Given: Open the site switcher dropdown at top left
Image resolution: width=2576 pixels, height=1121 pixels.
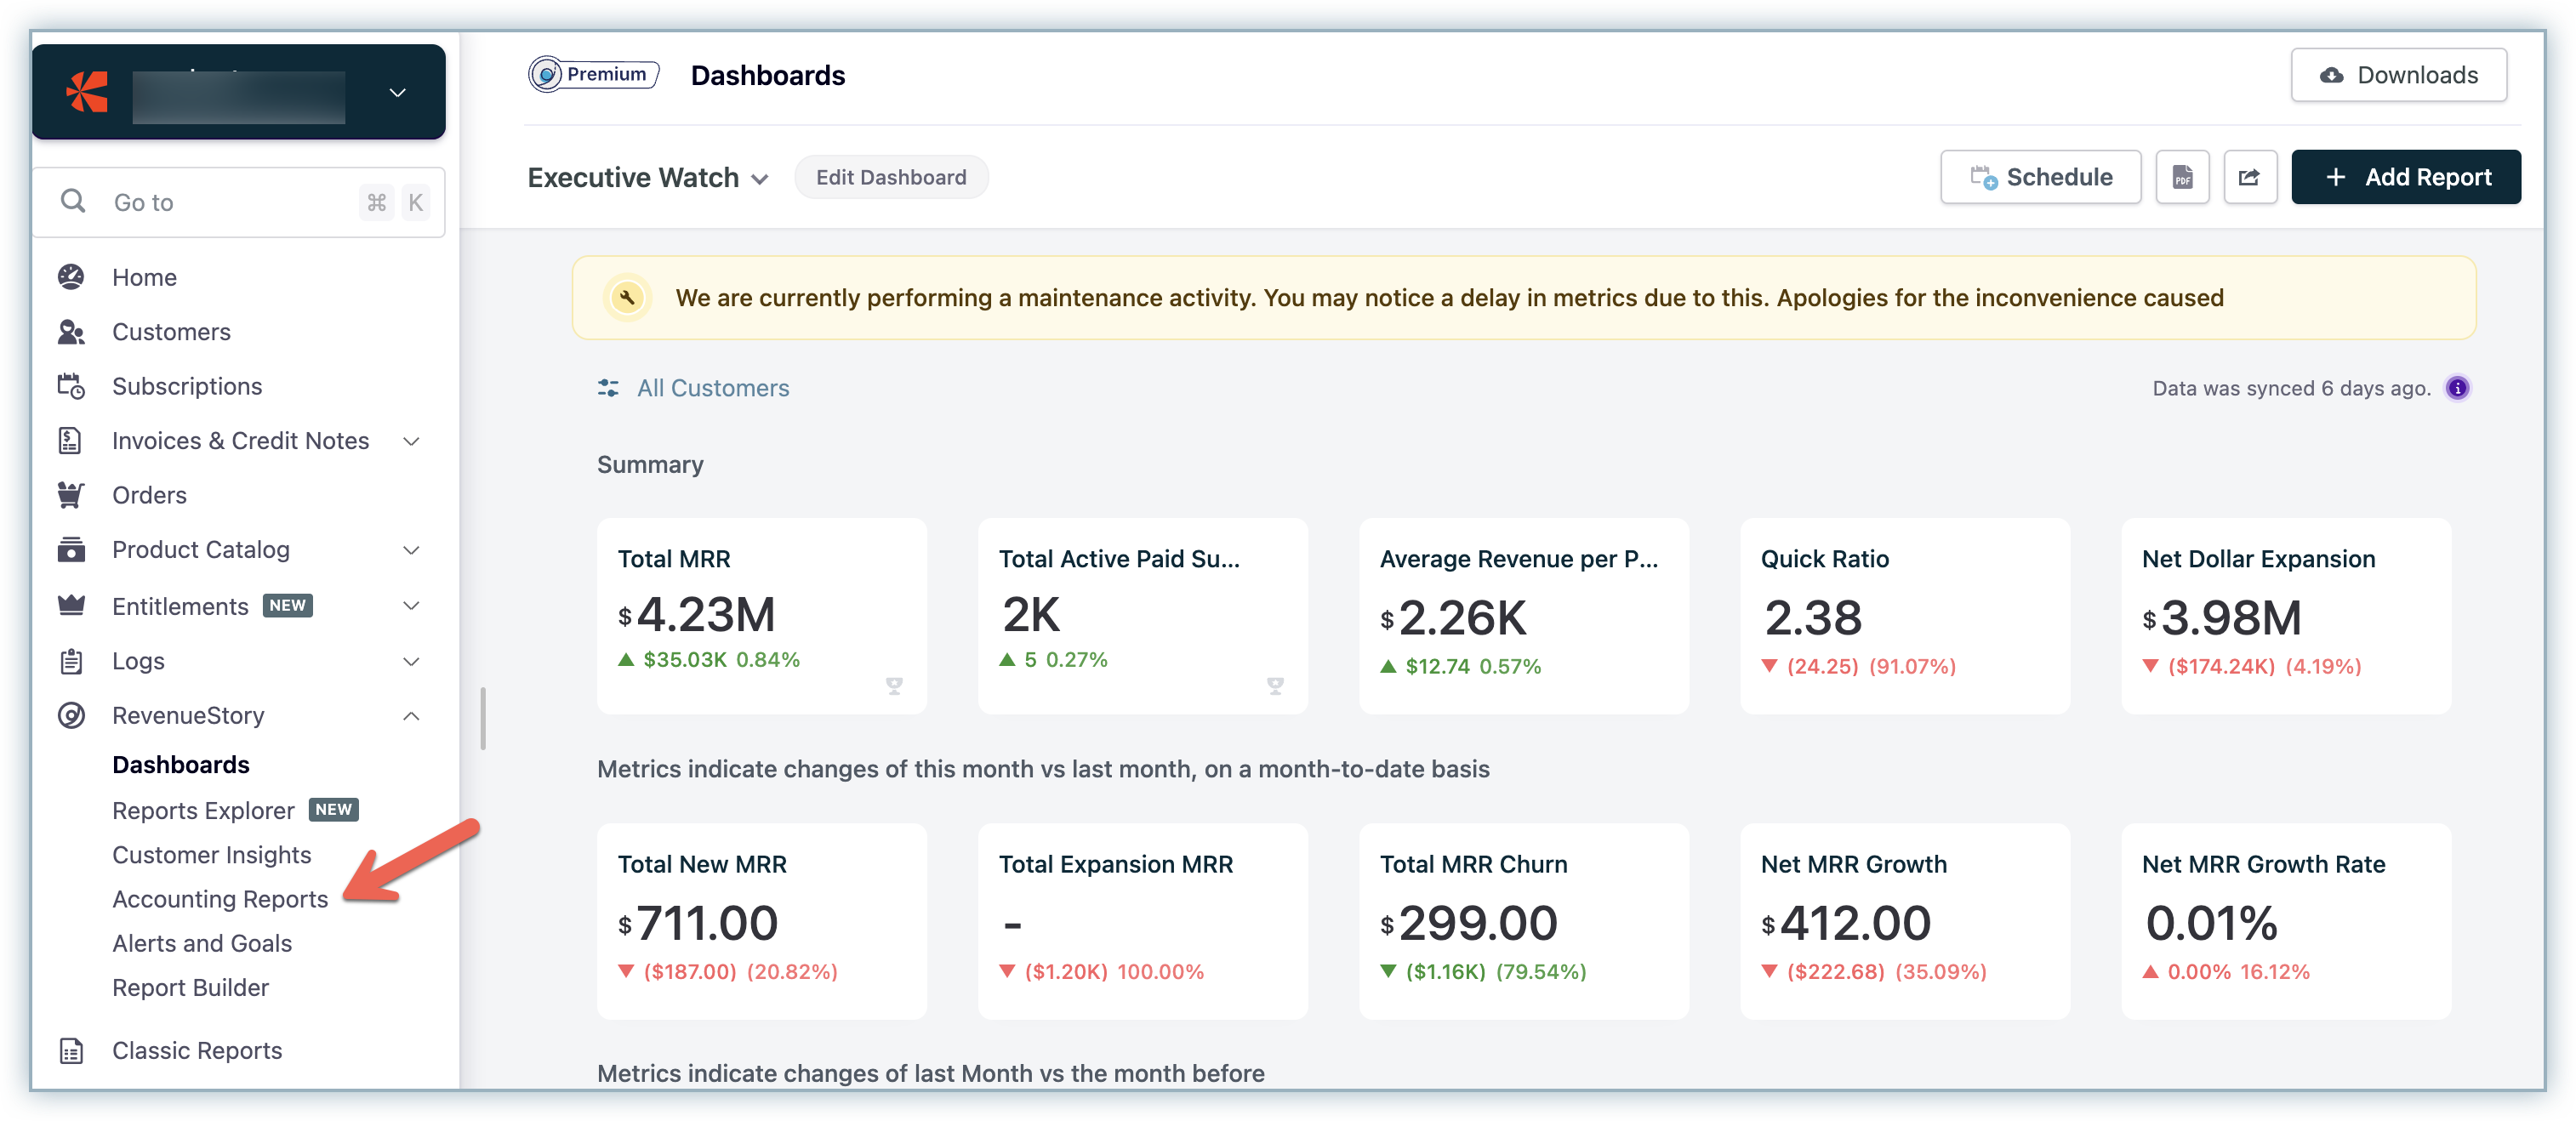Looking at the screenshot, I should pyautogui.click(x=397, y=92).
